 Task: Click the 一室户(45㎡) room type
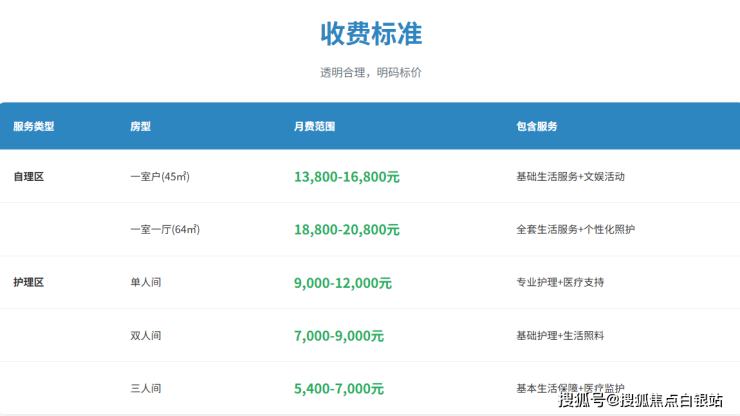pos(160,177)
